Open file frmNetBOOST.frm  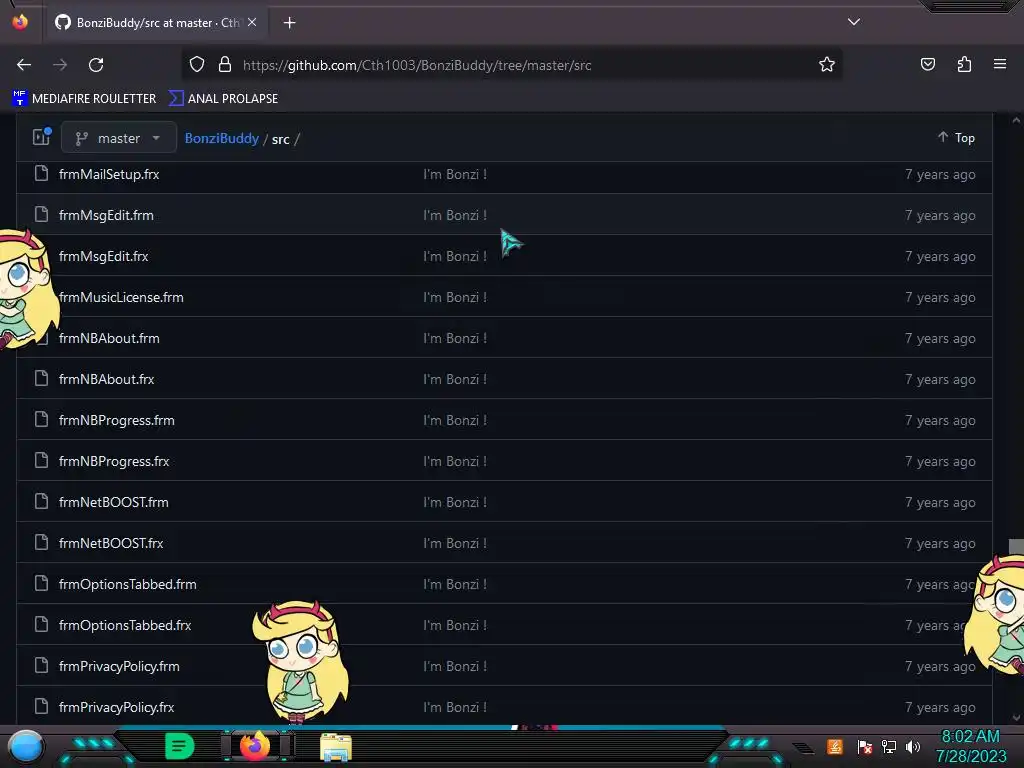[114, 502]
